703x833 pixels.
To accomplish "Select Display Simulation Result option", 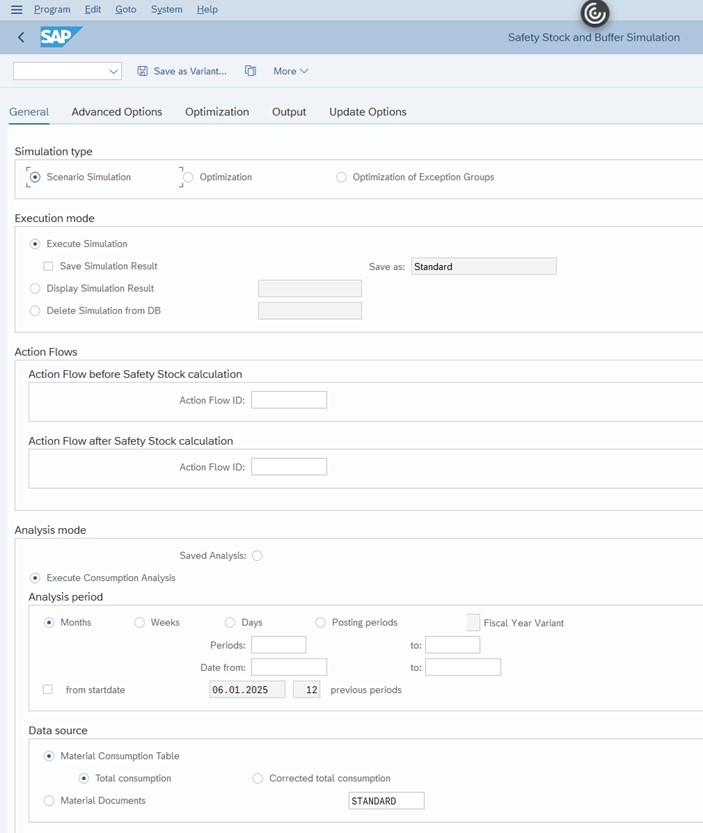I will (x=35, y=288).
